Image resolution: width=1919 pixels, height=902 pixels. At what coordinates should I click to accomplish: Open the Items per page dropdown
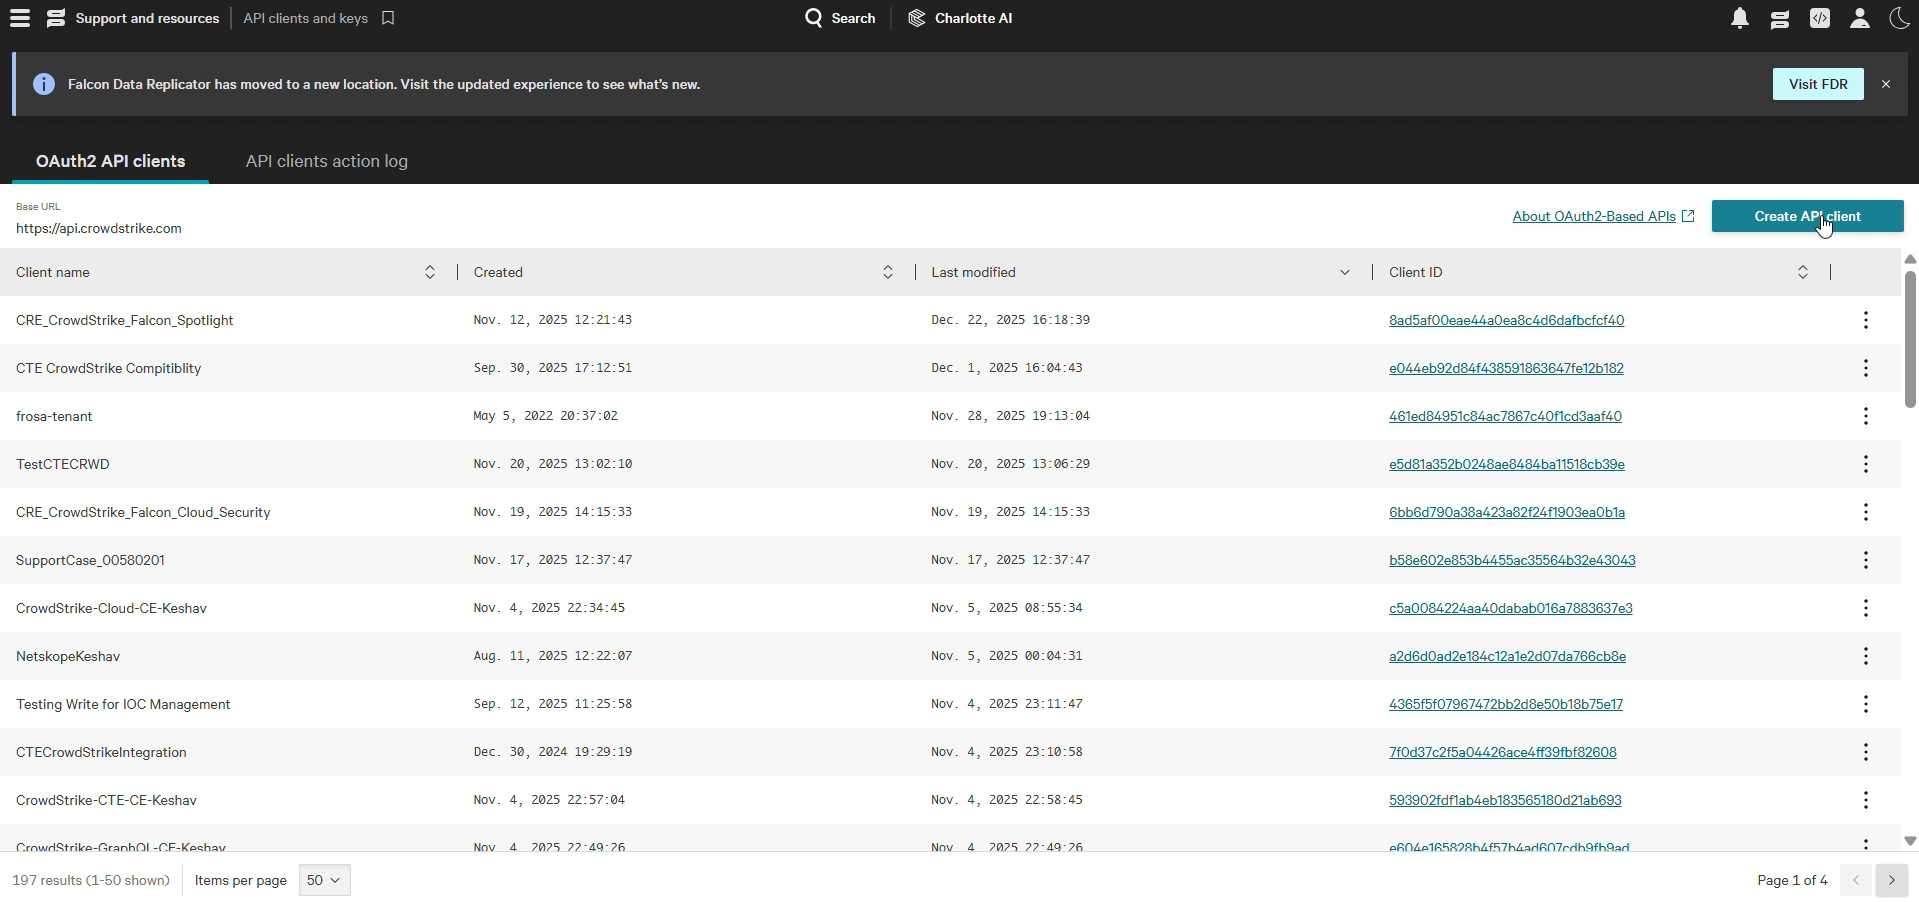(325, 880)
